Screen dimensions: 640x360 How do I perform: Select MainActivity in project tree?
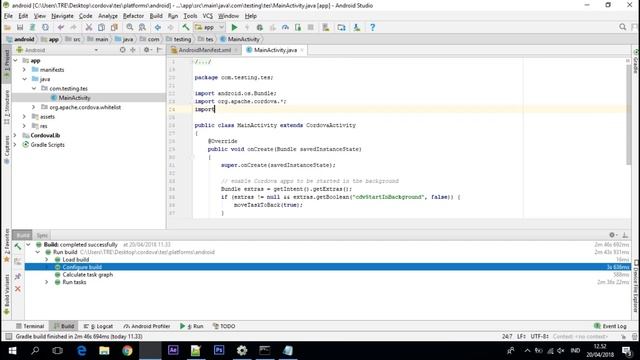[x=74, y=98]
